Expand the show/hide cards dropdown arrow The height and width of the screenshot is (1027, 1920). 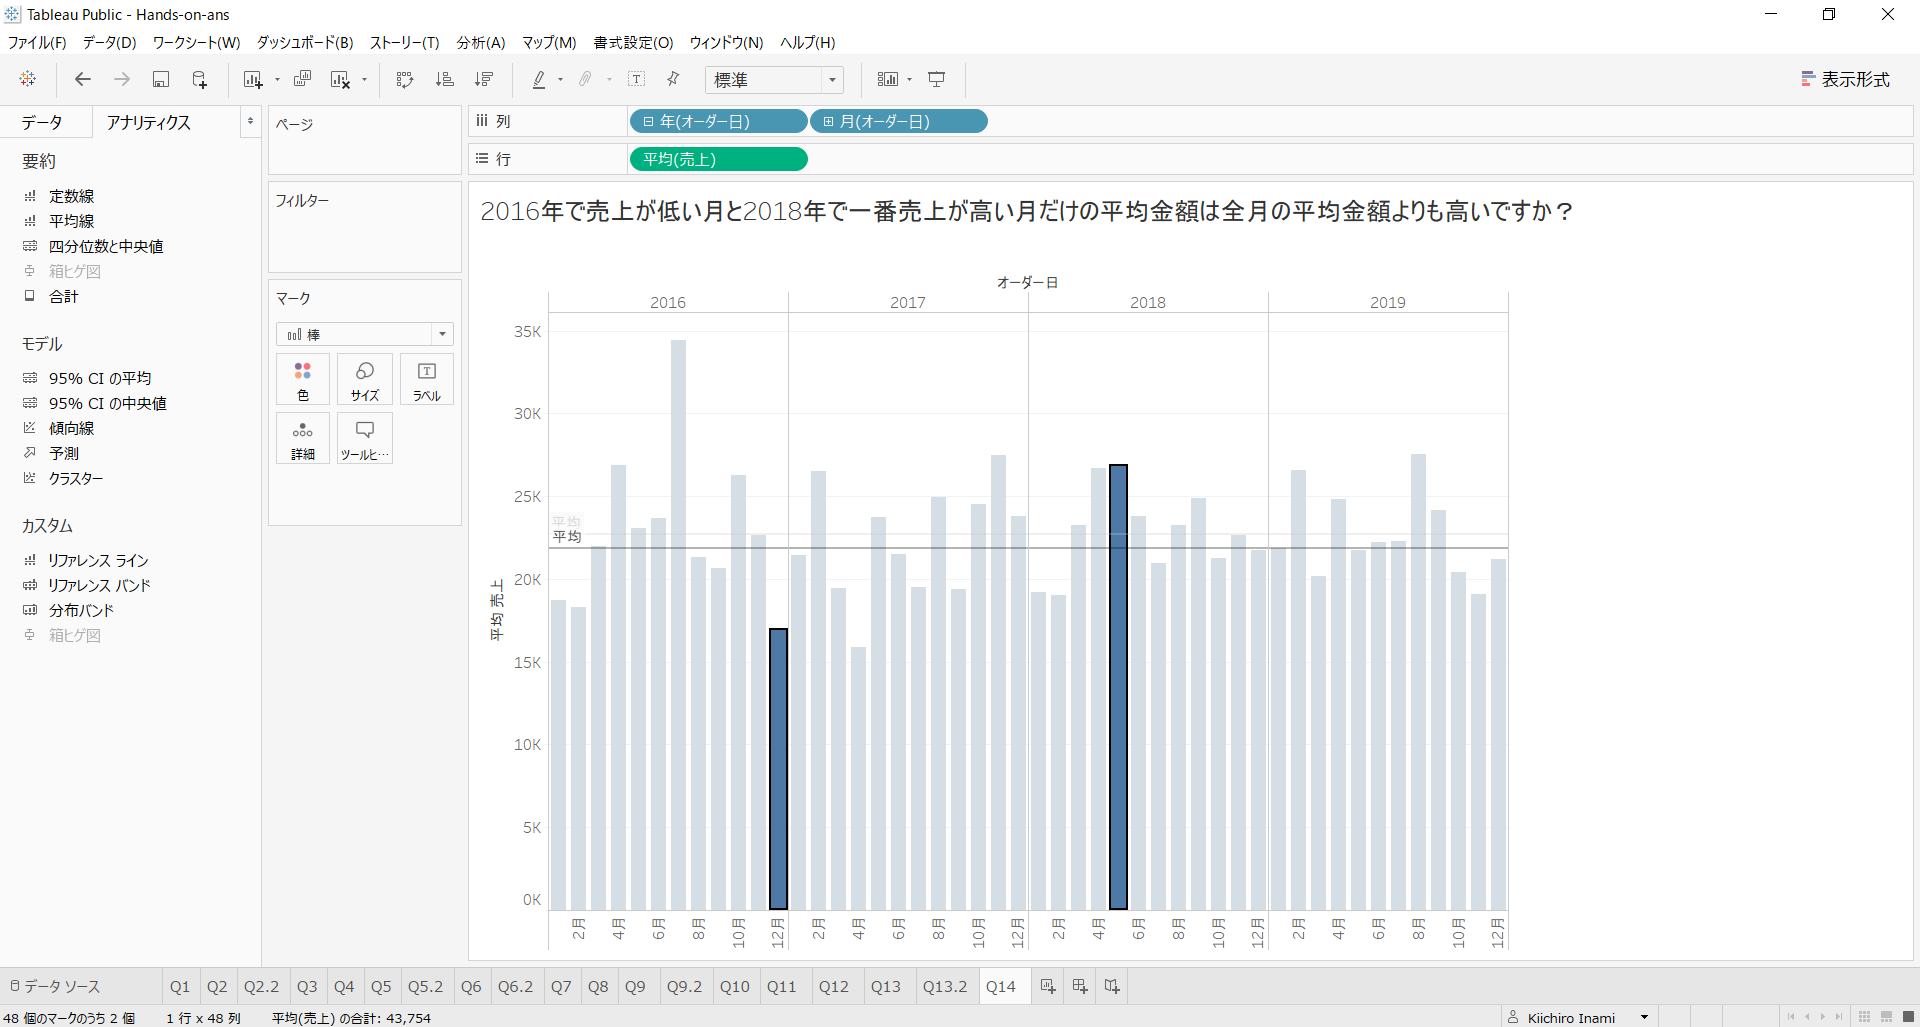click(909, 80)
